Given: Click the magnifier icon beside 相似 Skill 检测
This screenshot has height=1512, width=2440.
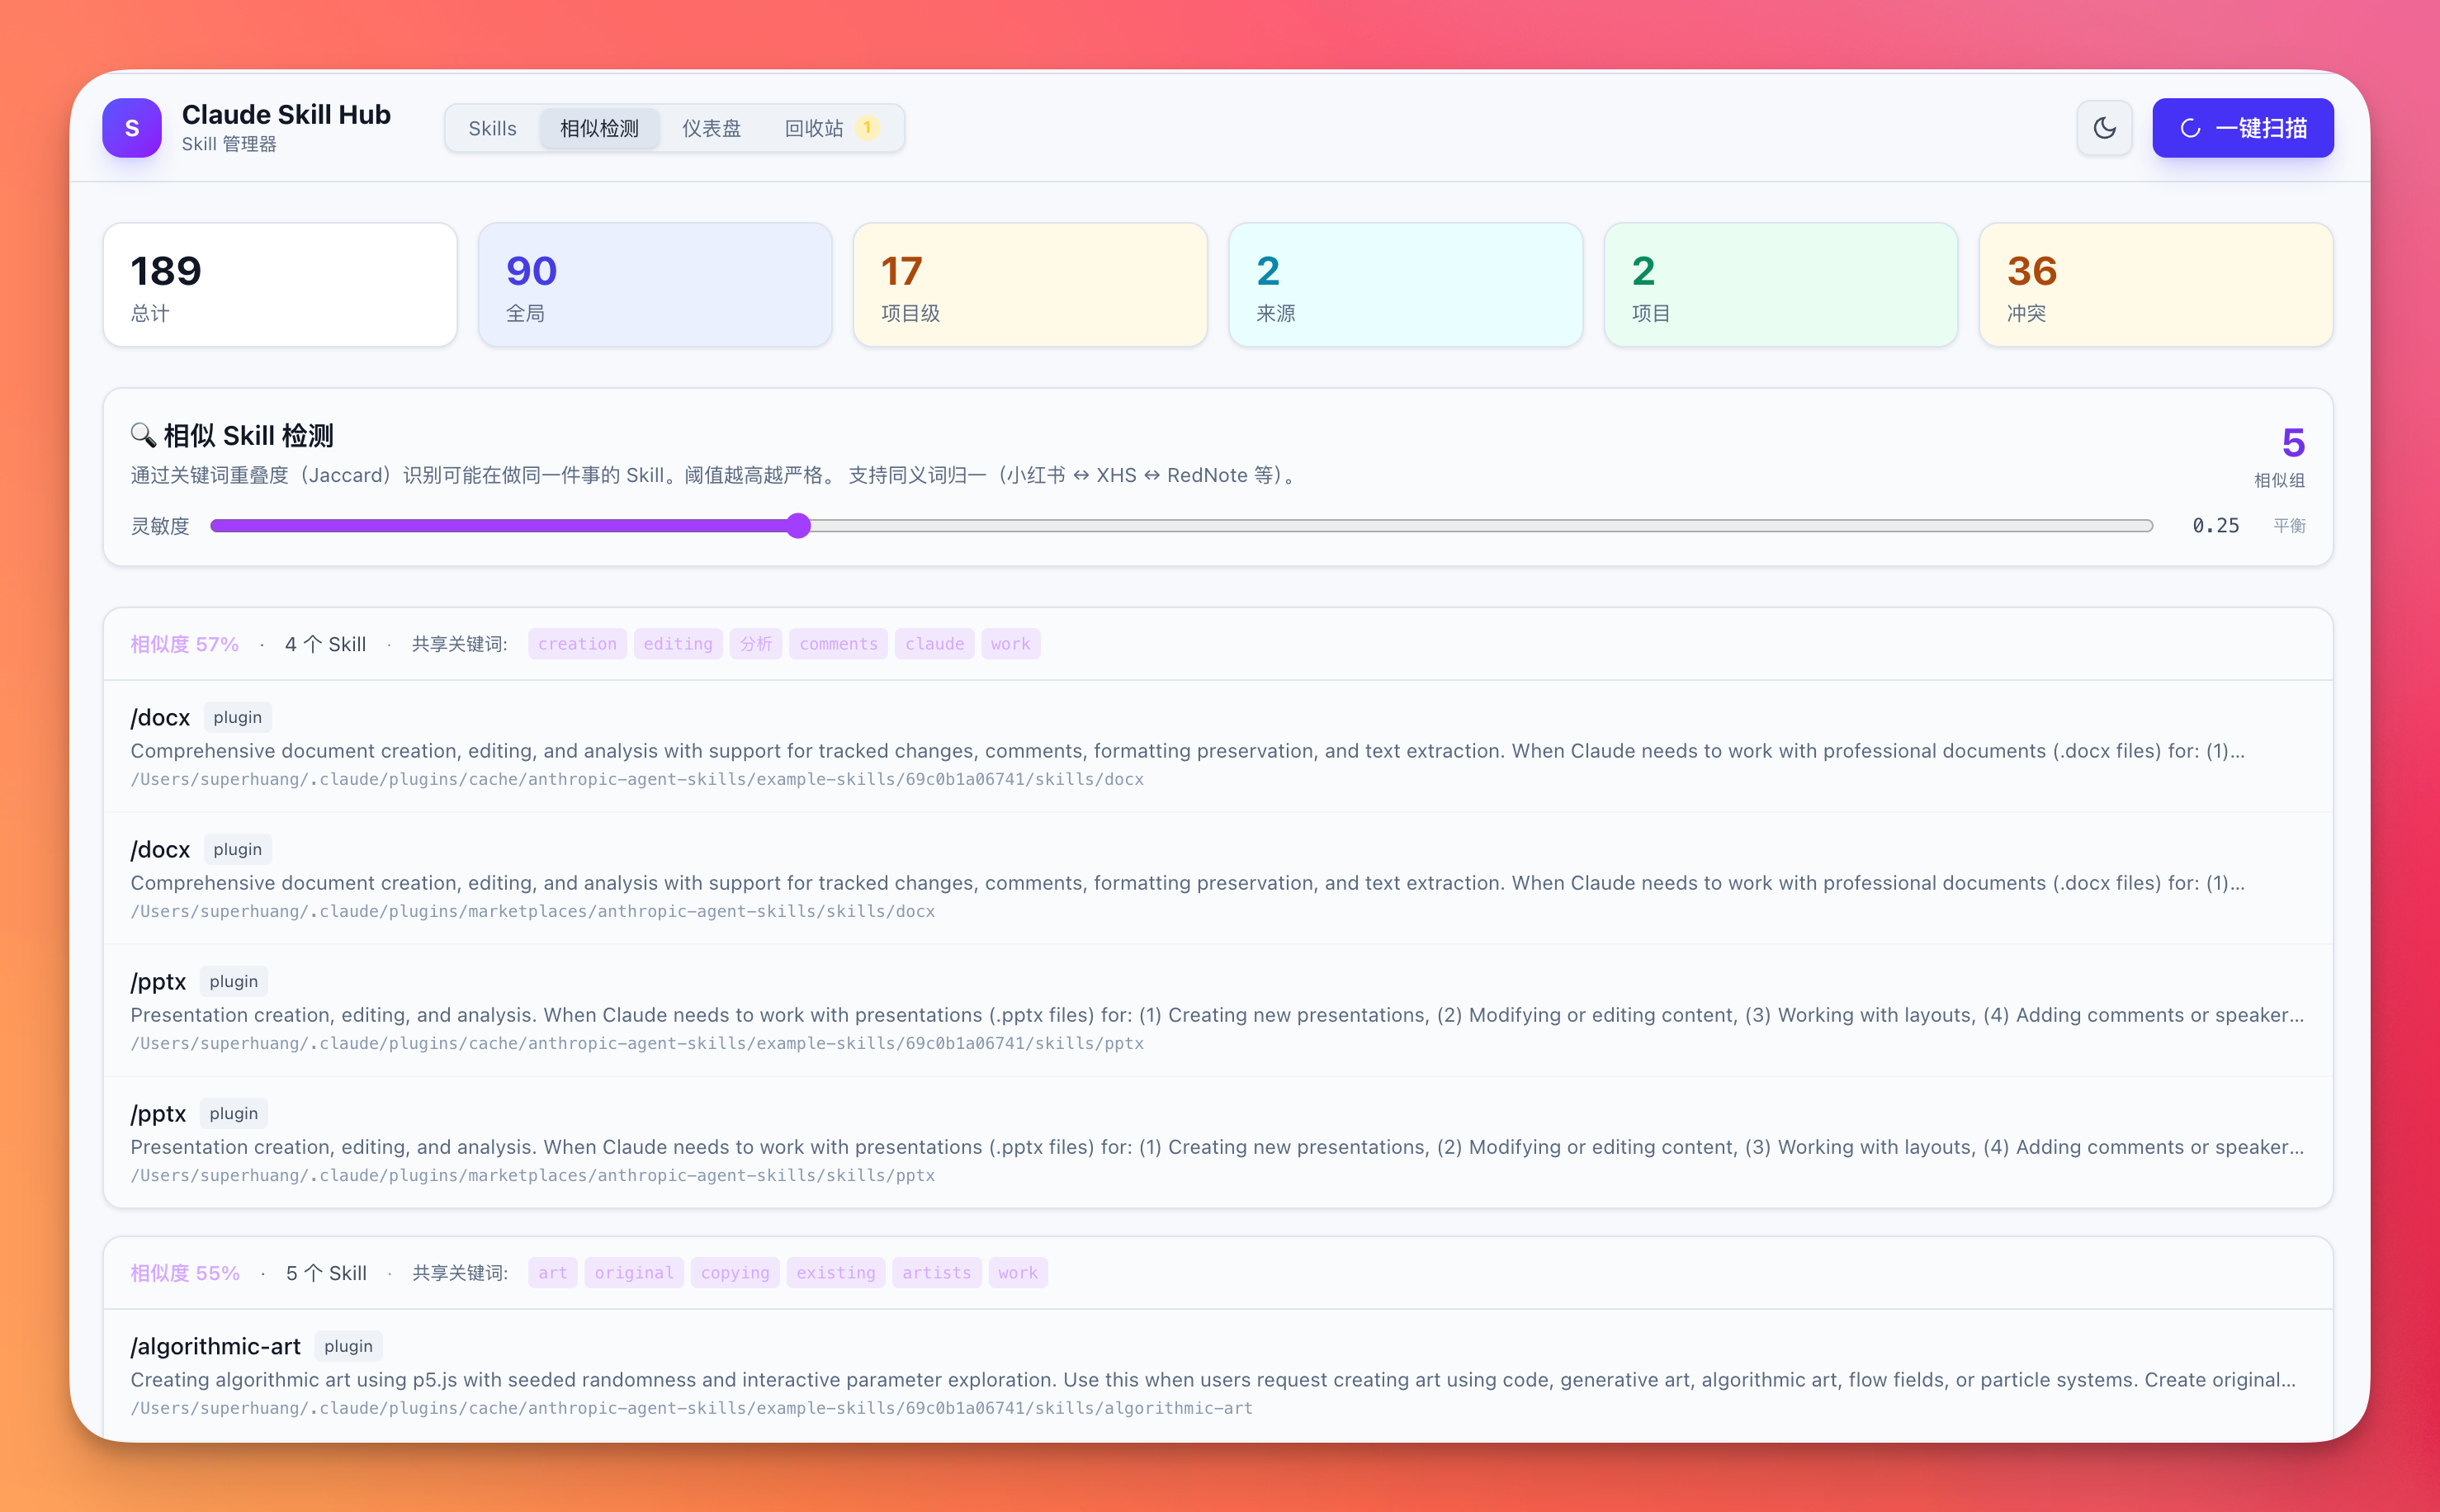Looking at the screenshot, I should coord(143,435).
